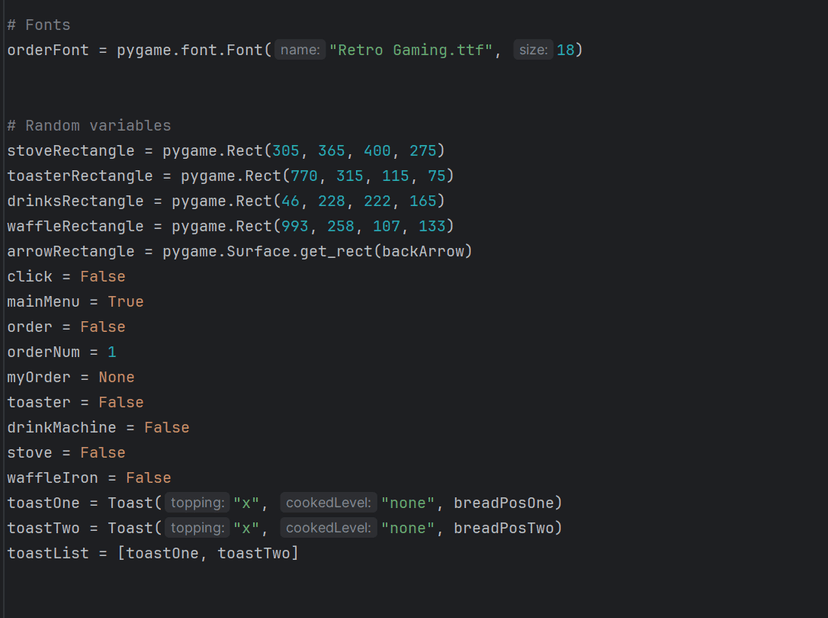Click the breadPosOne argument
Screen dimensions: 828x618
tap(507, 503)
